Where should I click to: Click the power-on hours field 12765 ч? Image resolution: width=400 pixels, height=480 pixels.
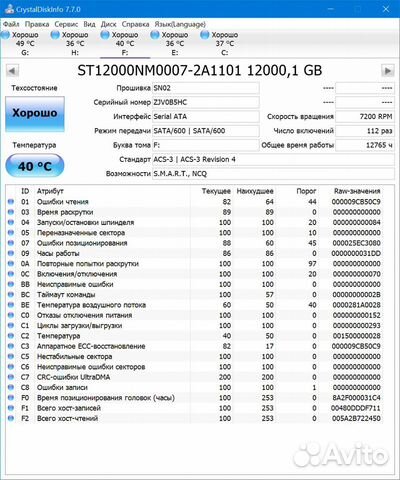coord(365,145)
